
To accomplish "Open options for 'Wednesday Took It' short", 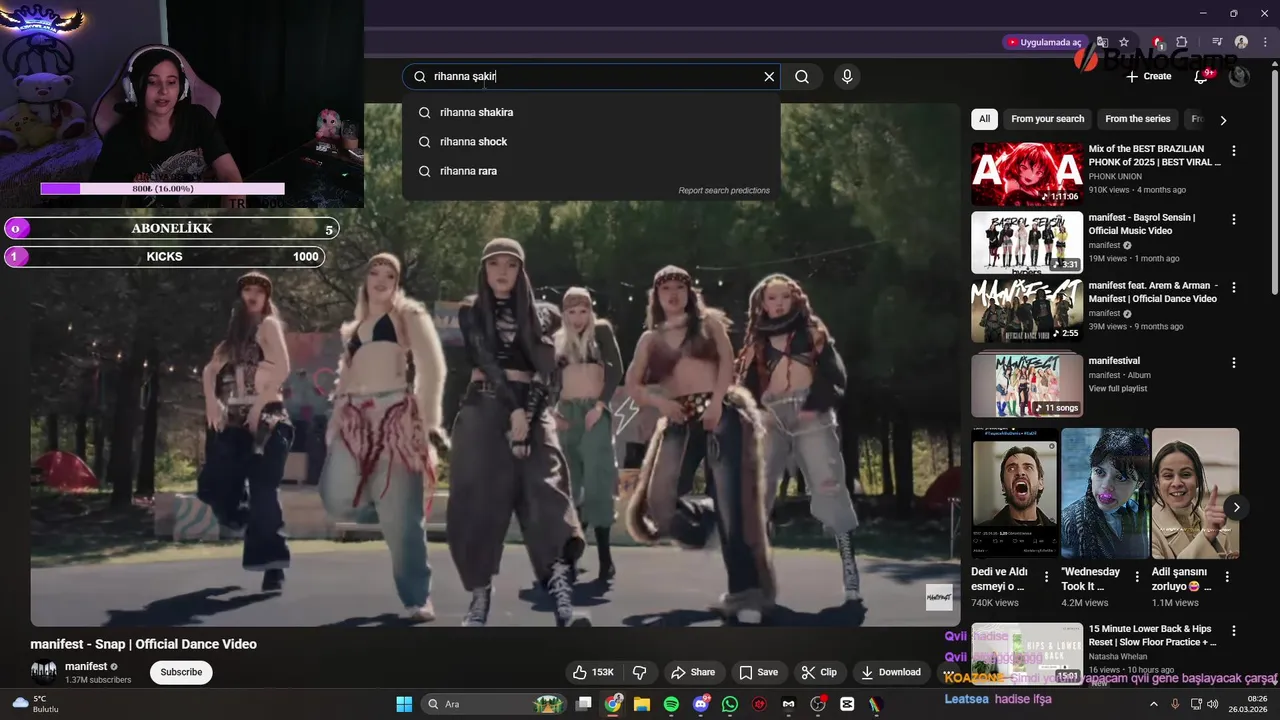I will 1137,577.
